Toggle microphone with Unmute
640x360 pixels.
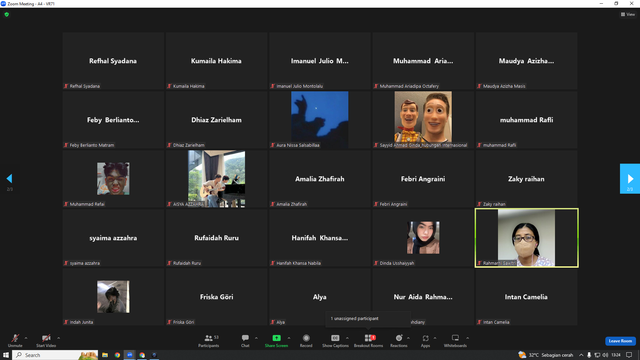15,341
